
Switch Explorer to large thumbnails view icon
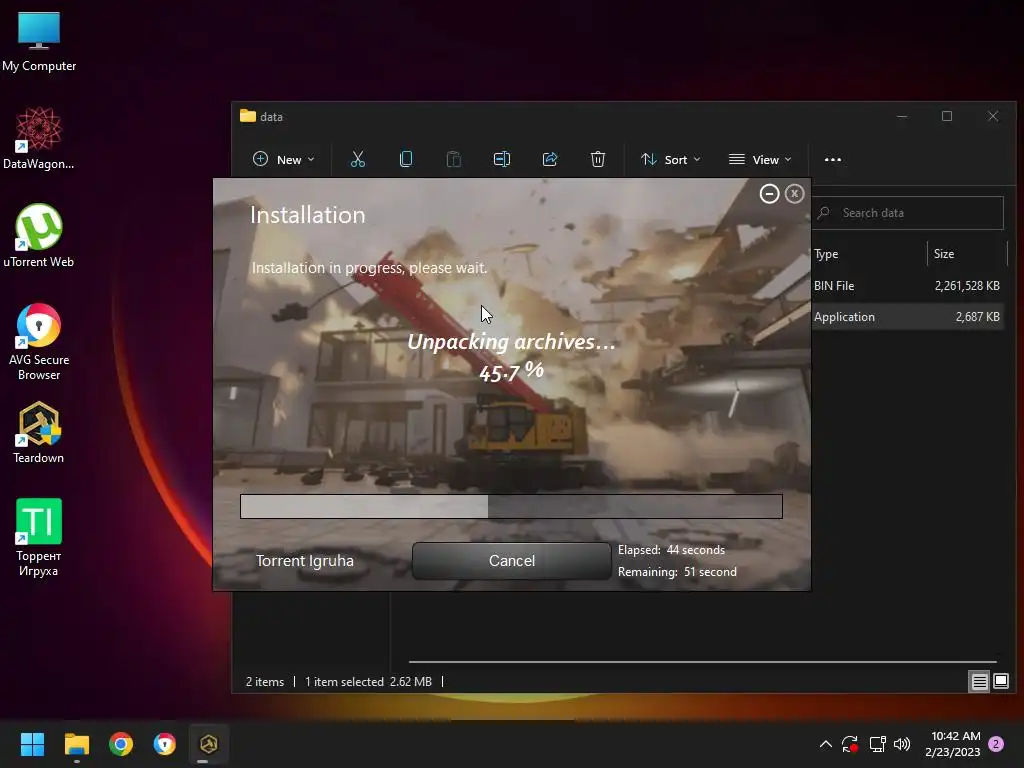point(1000,682)
